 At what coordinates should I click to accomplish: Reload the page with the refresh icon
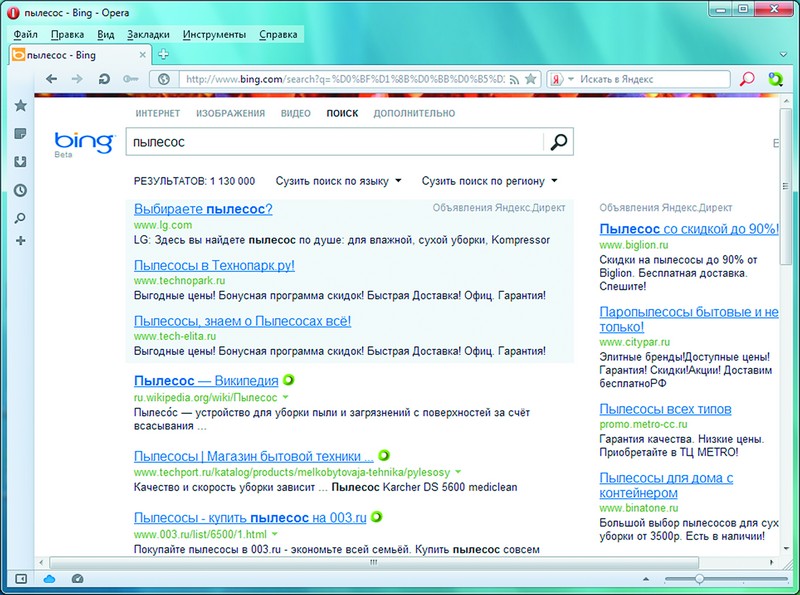(104, 79)
